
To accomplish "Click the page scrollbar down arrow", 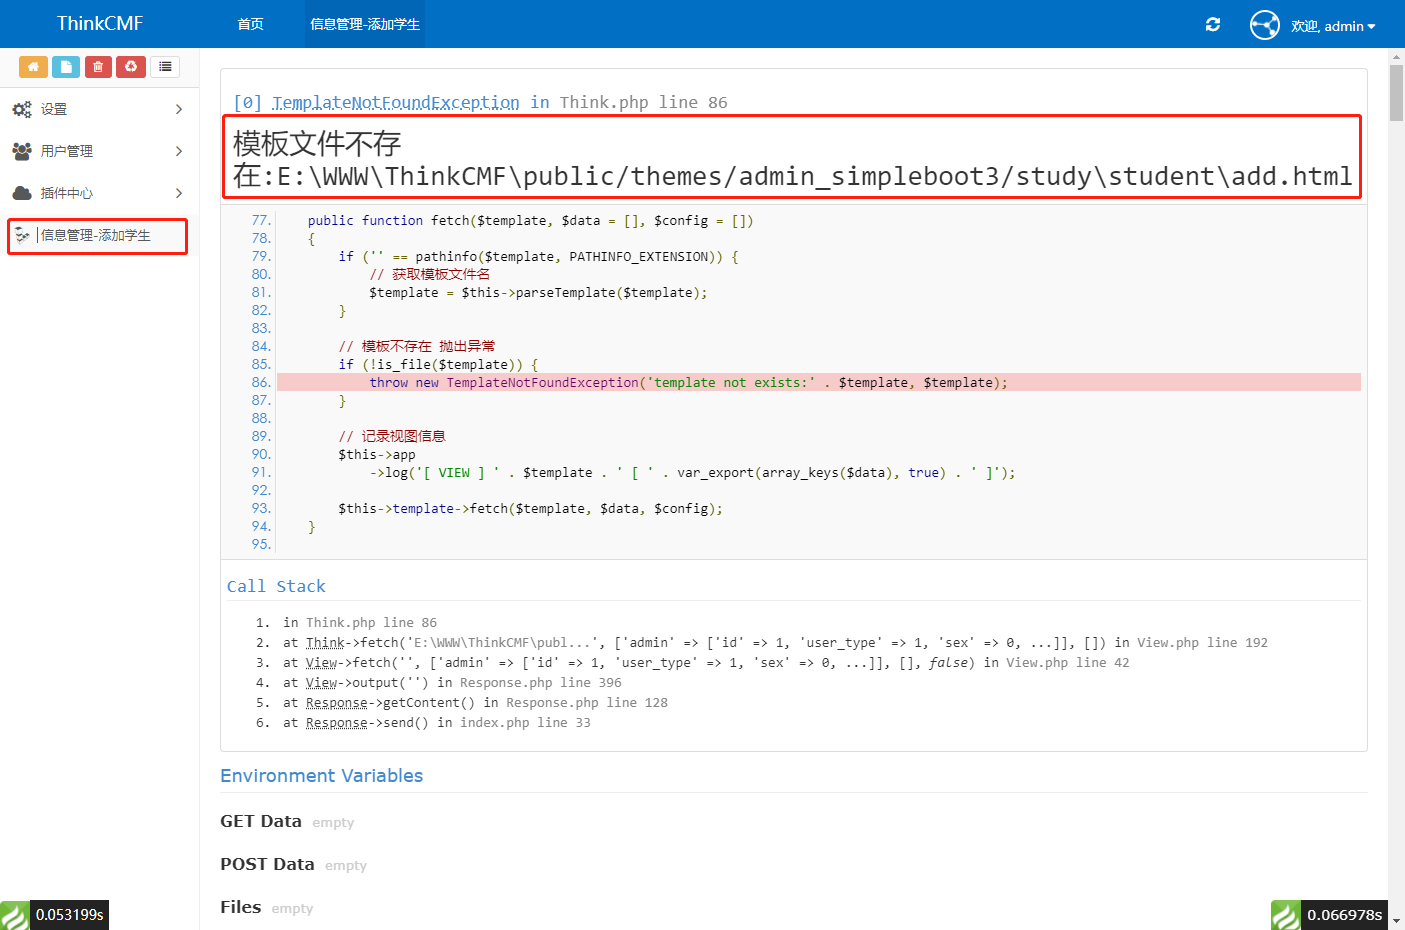I will coord(1396,921).
